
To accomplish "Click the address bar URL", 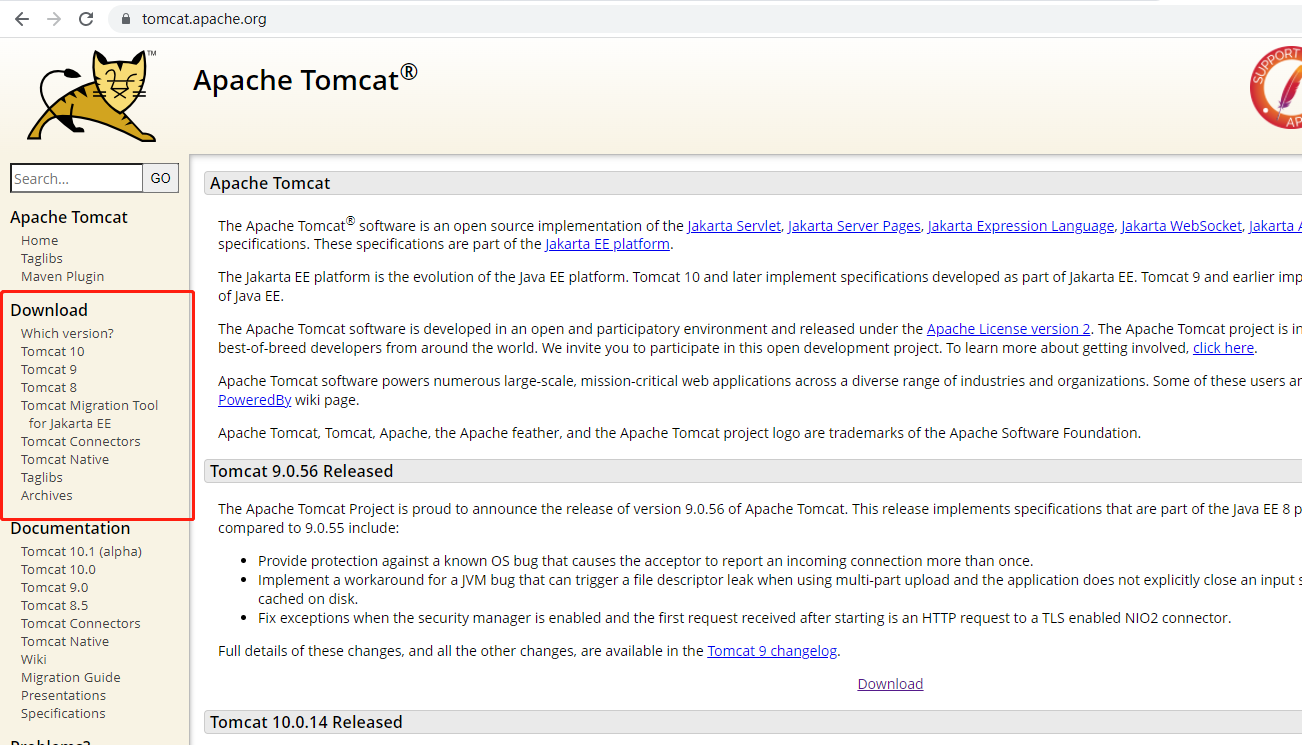I will [x=204, y=19].
